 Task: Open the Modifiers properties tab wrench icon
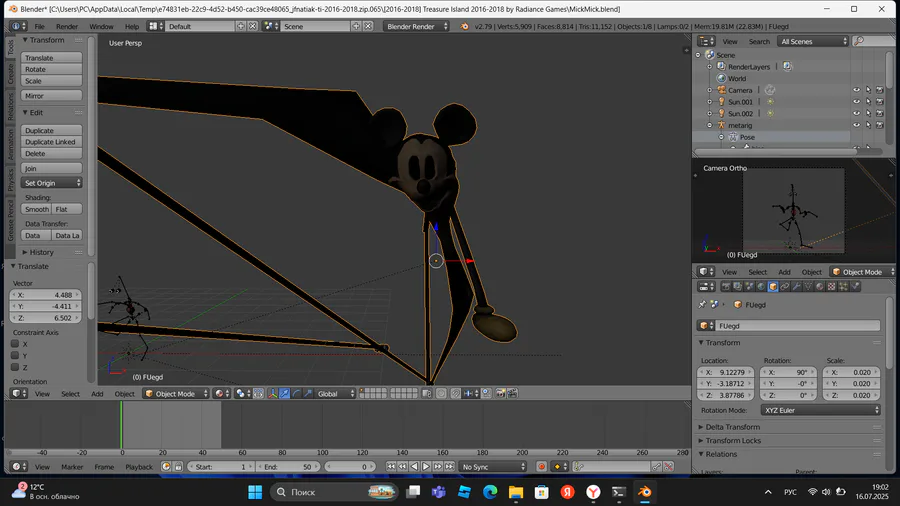tap(796, 286)
